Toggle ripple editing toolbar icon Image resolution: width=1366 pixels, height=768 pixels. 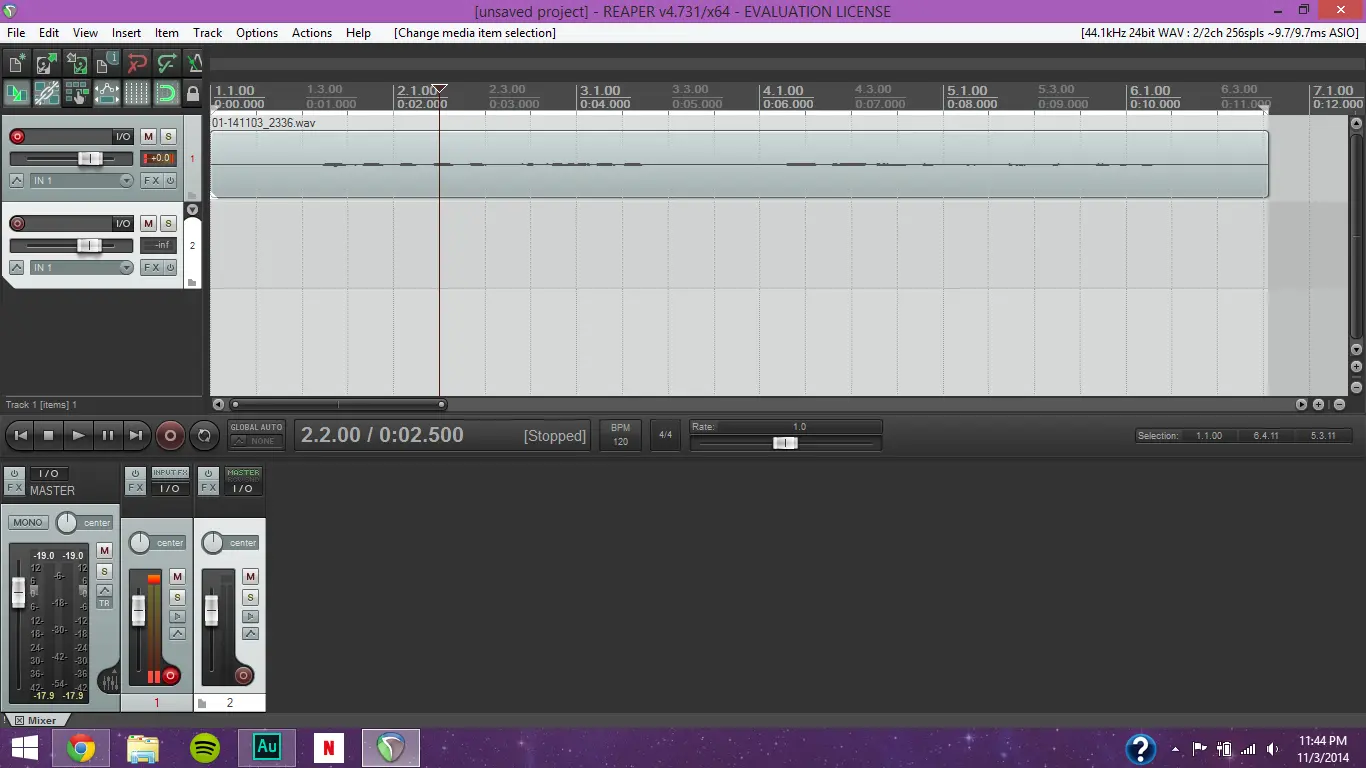[x=76, y=94]
